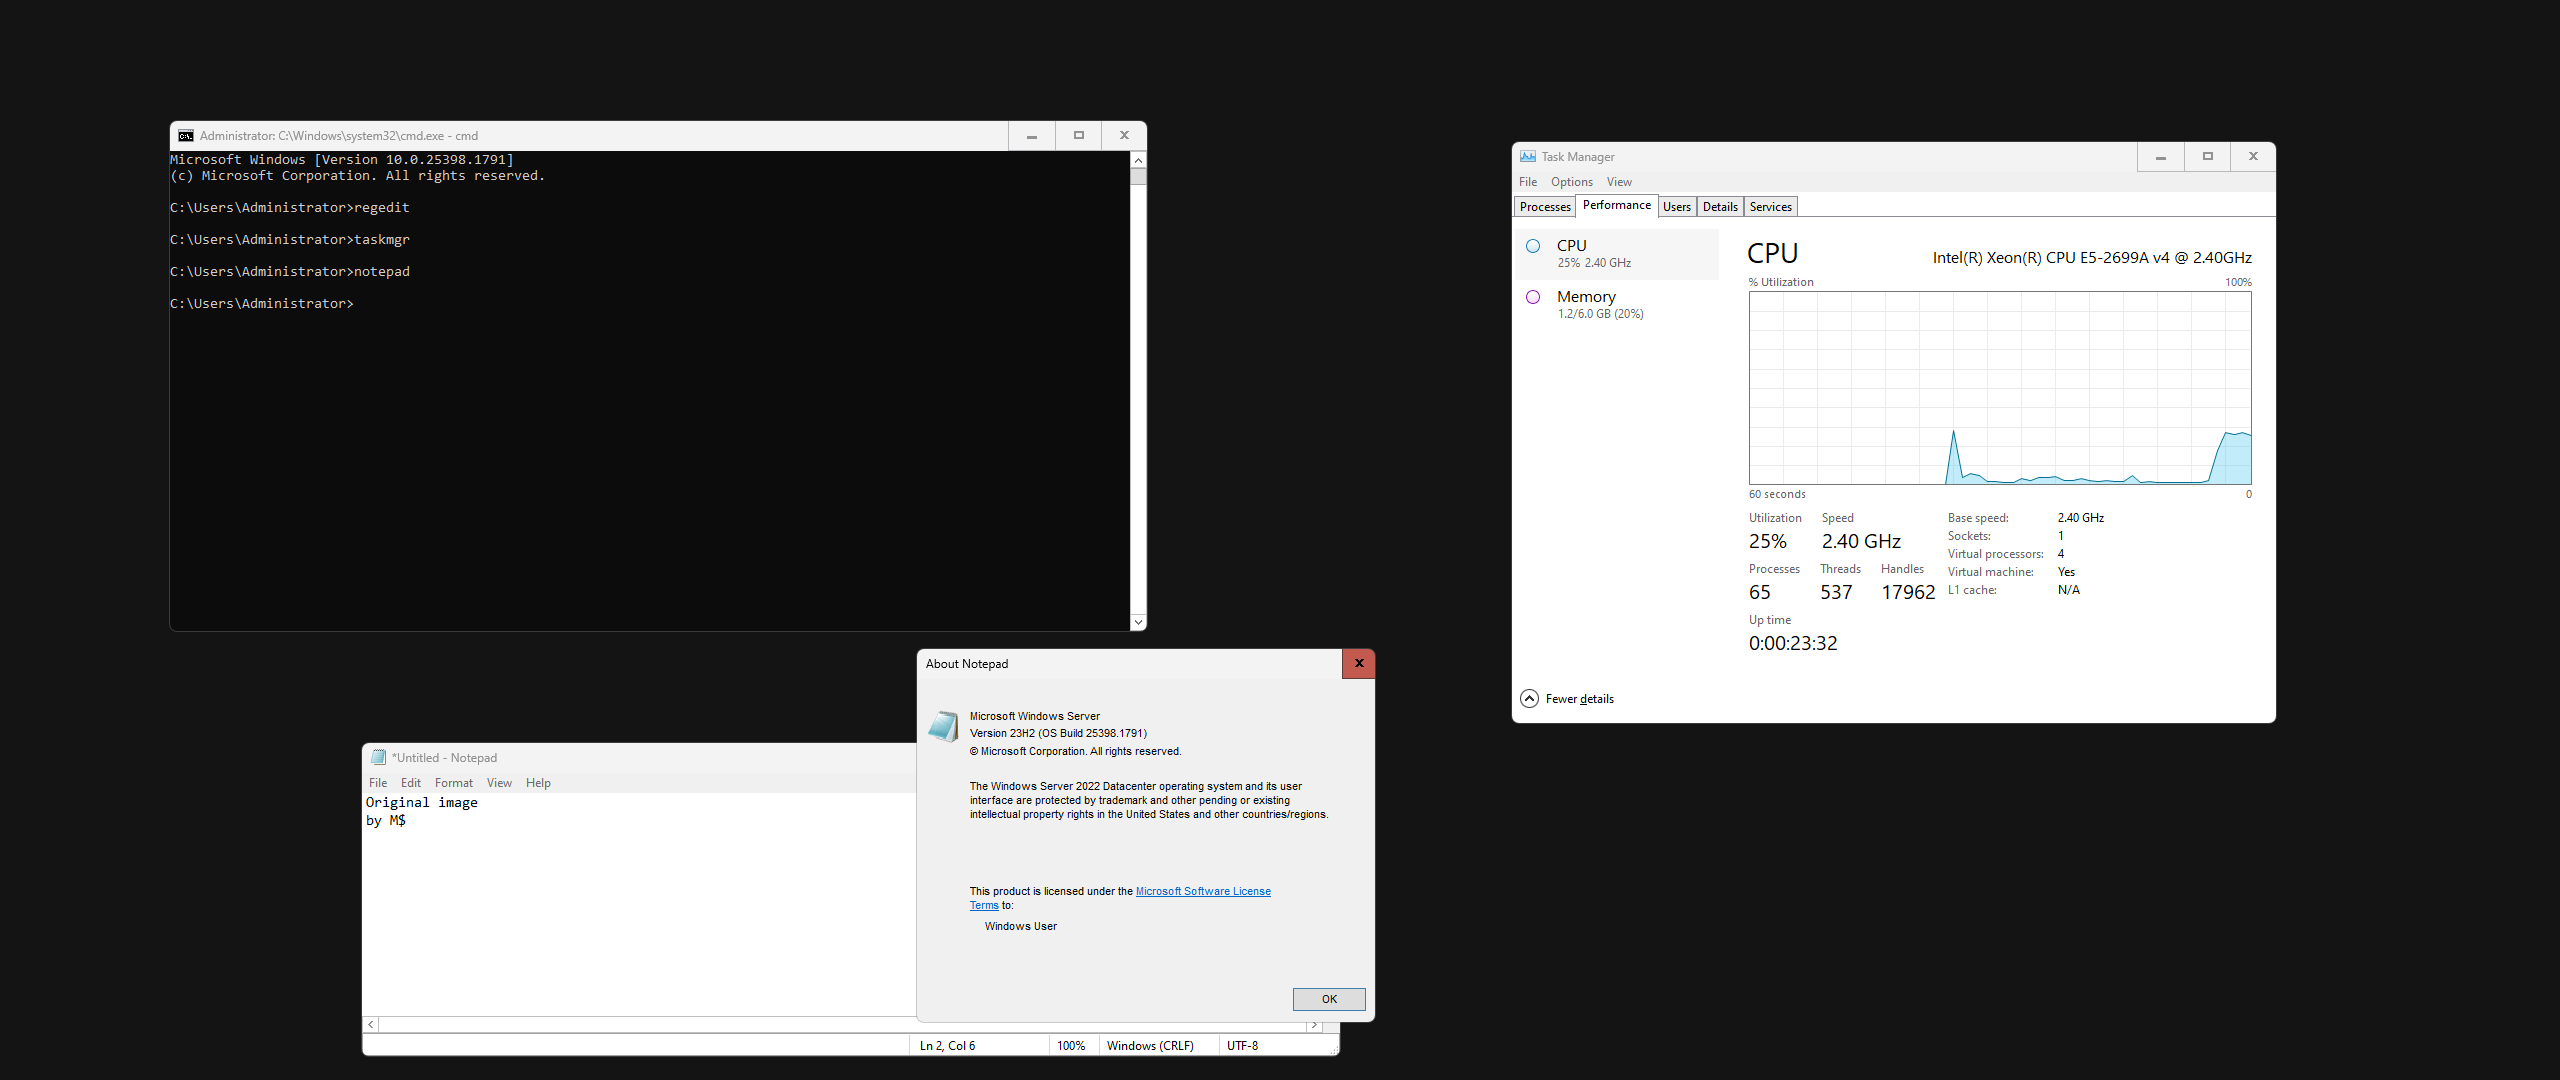
Task: Open Notepad Format menu
Action: click(x=454, y=783)
